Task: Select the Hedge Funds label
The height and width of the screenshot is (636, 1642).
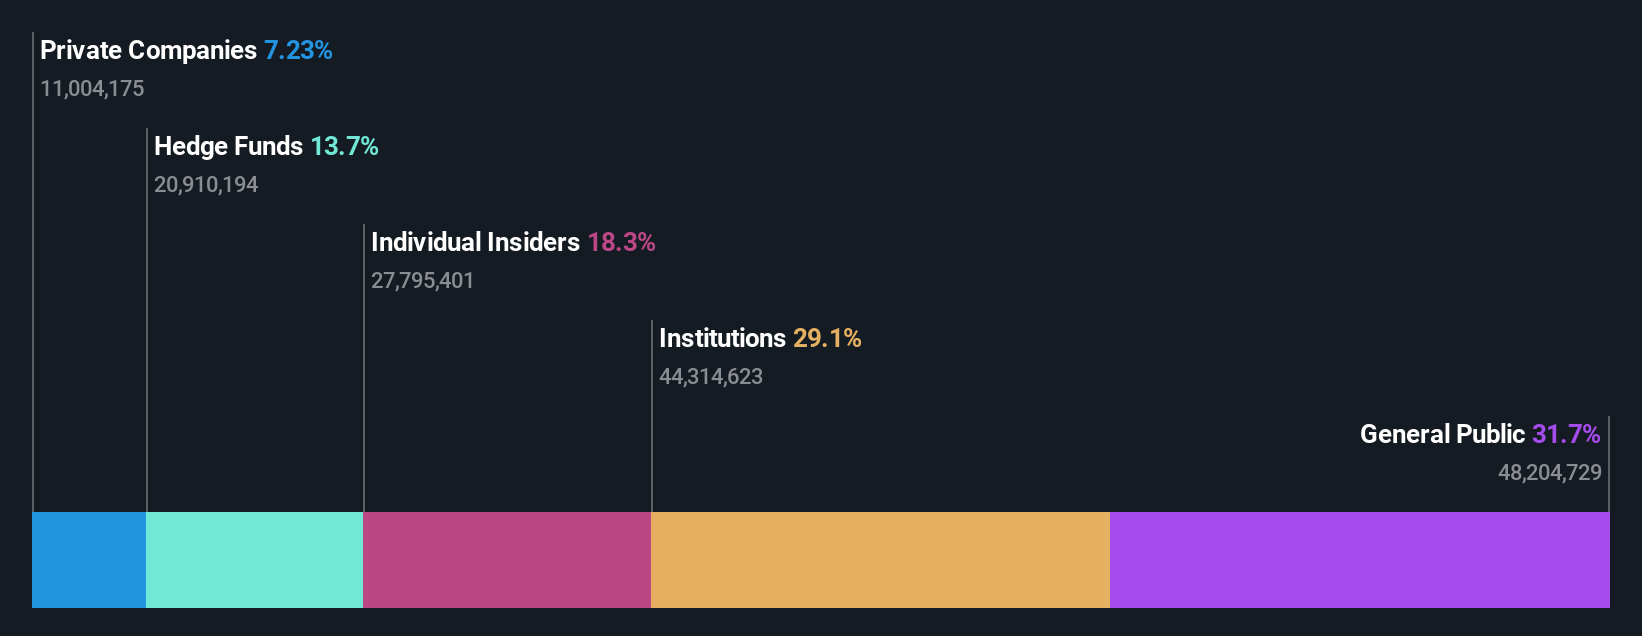Action: (228, 146)
